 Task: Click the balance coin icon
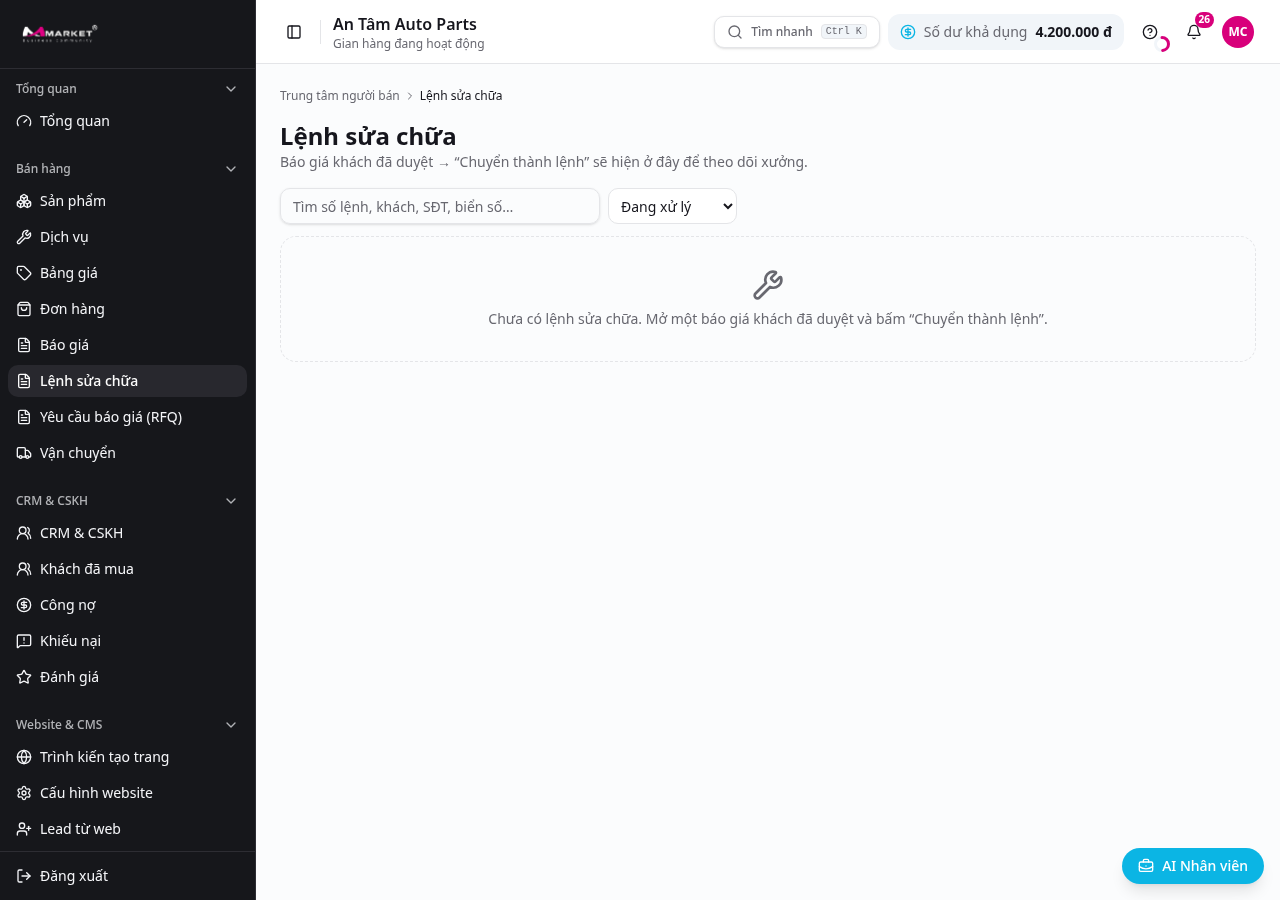coord(908,32)
